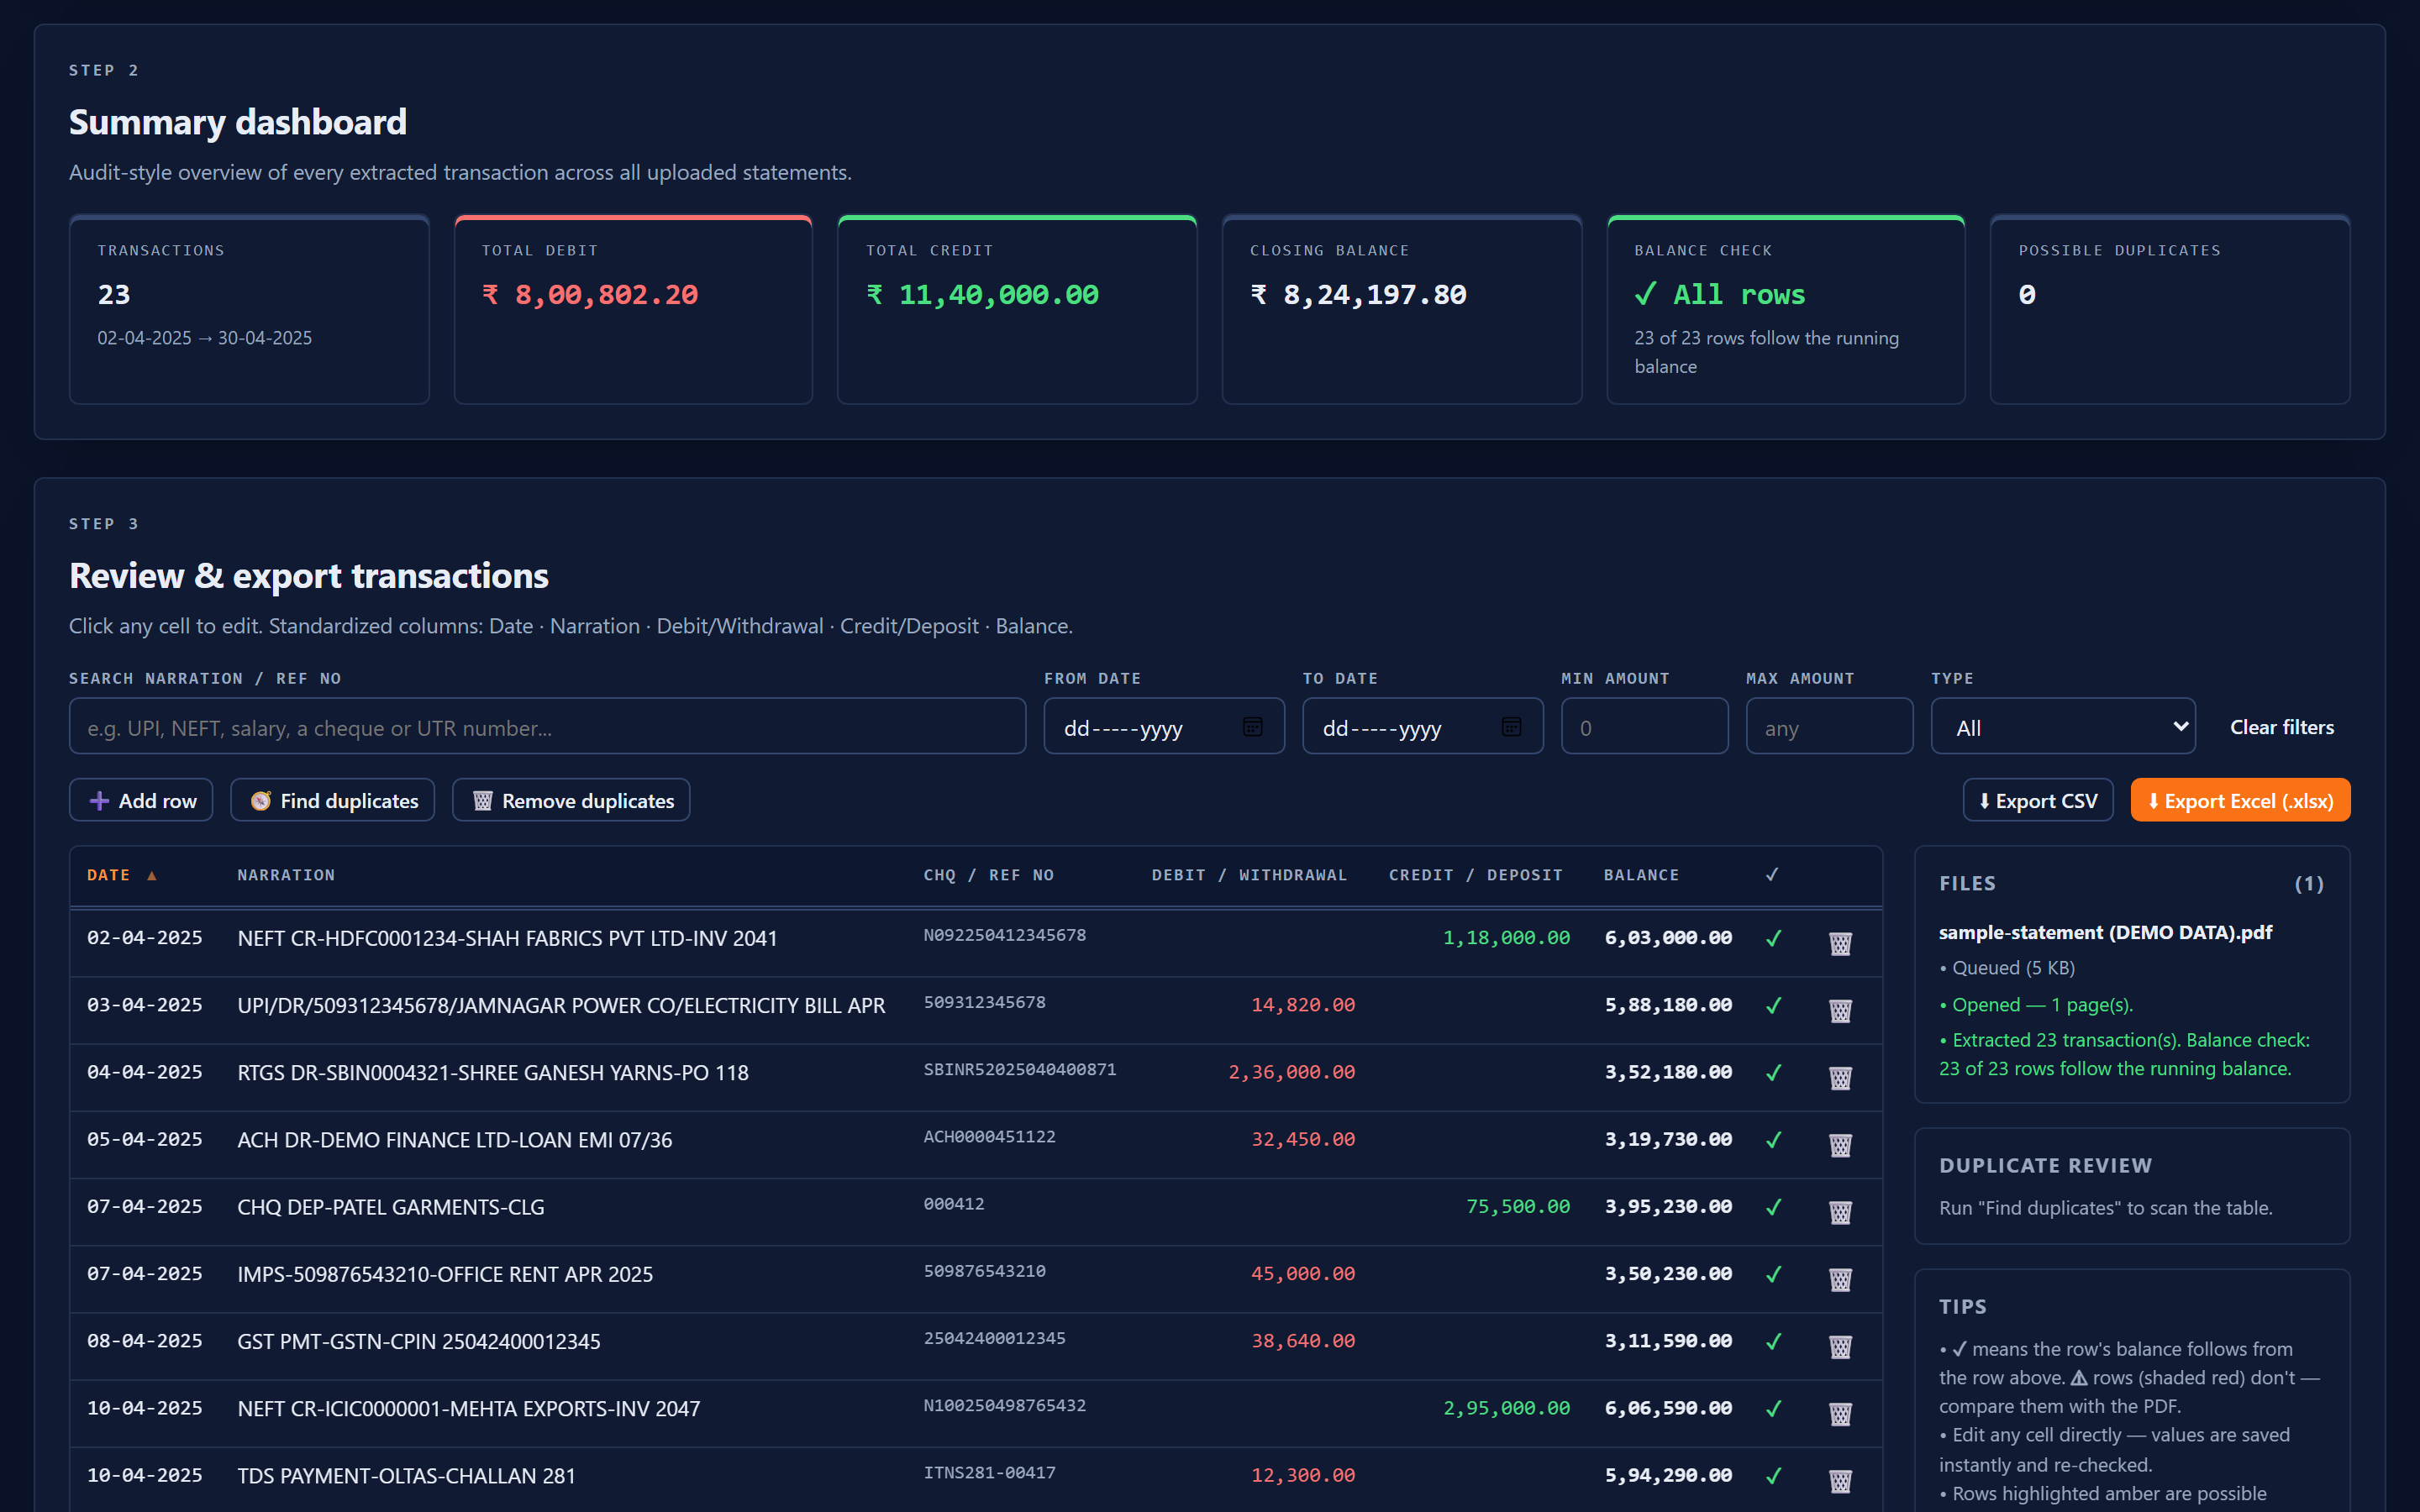Edit reference cell ACH0000451122
This screenshot has height=1512, width=2420.
[x=989, y=1136]
